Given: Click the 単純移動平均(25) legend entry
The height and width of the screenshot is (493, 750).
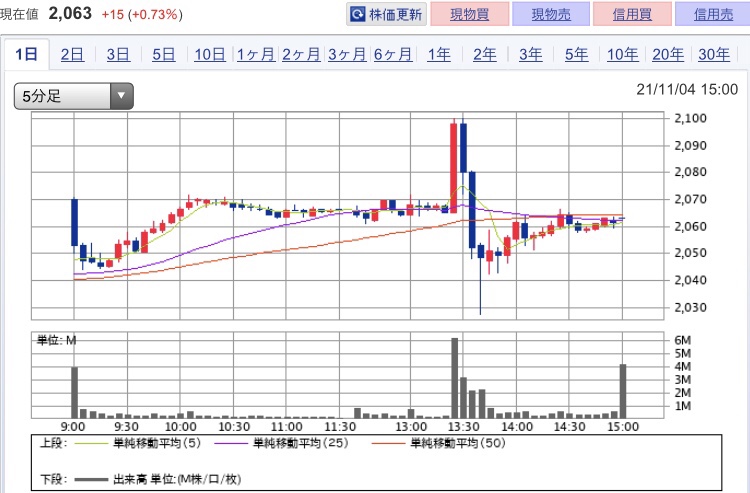Looking at the screenshot, I should click(282, 443).
